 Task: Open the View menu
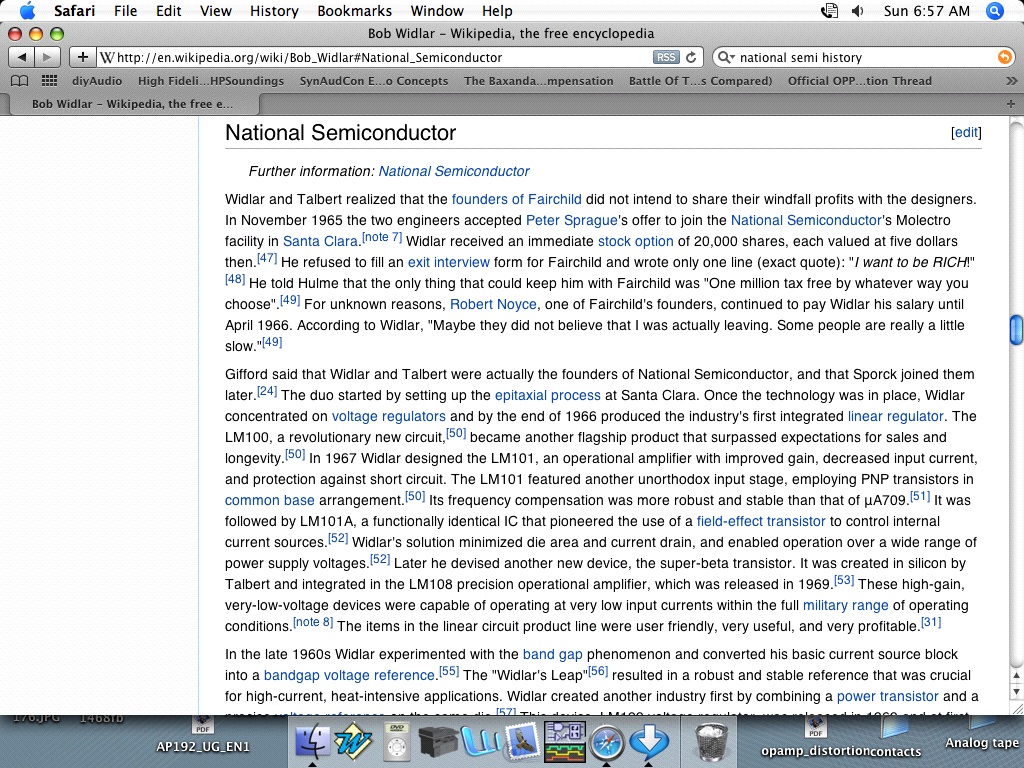[216, 10]
